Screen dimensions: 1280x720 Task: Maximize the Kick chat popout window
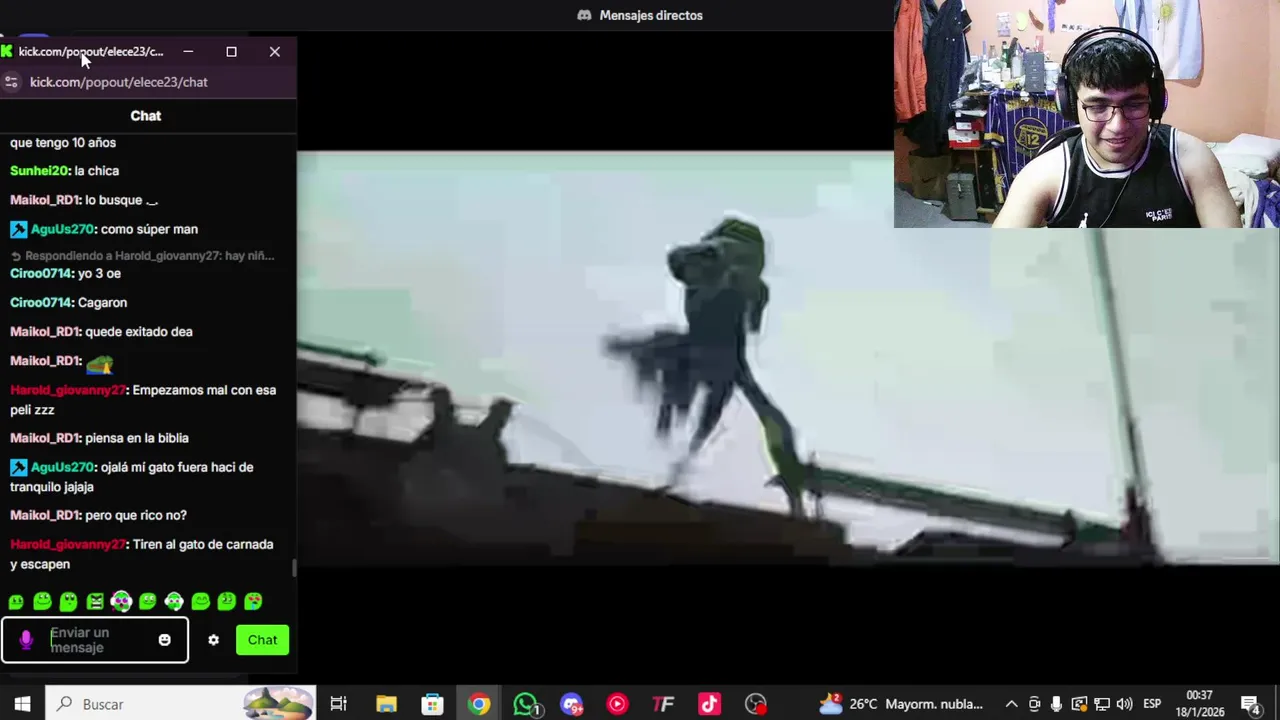coord(231,51)
